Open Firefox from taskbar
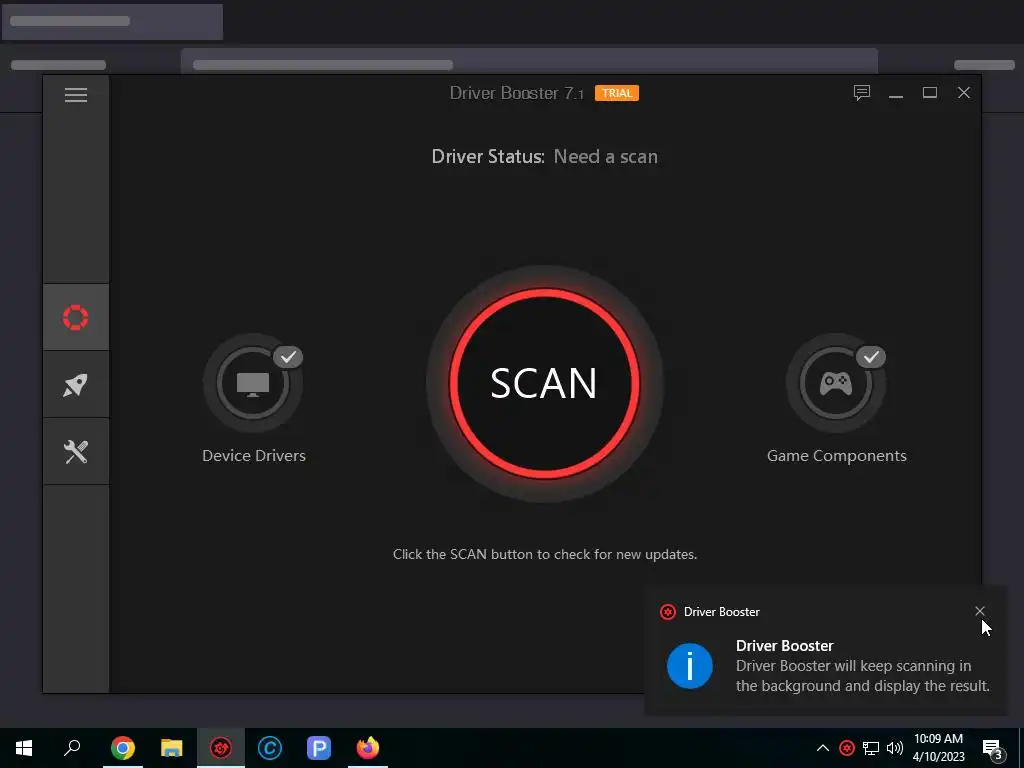The image size is (1024, 768). click(x=368, y=748)
